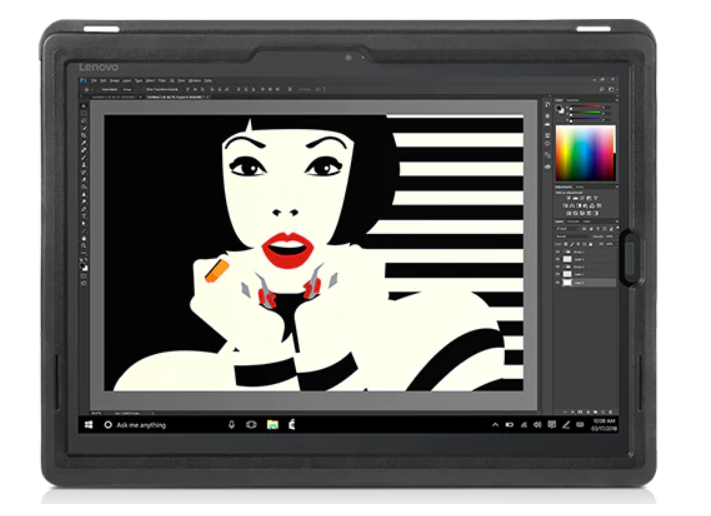711x516 pixels.
Task: Toggle lock transparent pixels in Layers panel
Action: pyautogui.click(x=565, y=244)
